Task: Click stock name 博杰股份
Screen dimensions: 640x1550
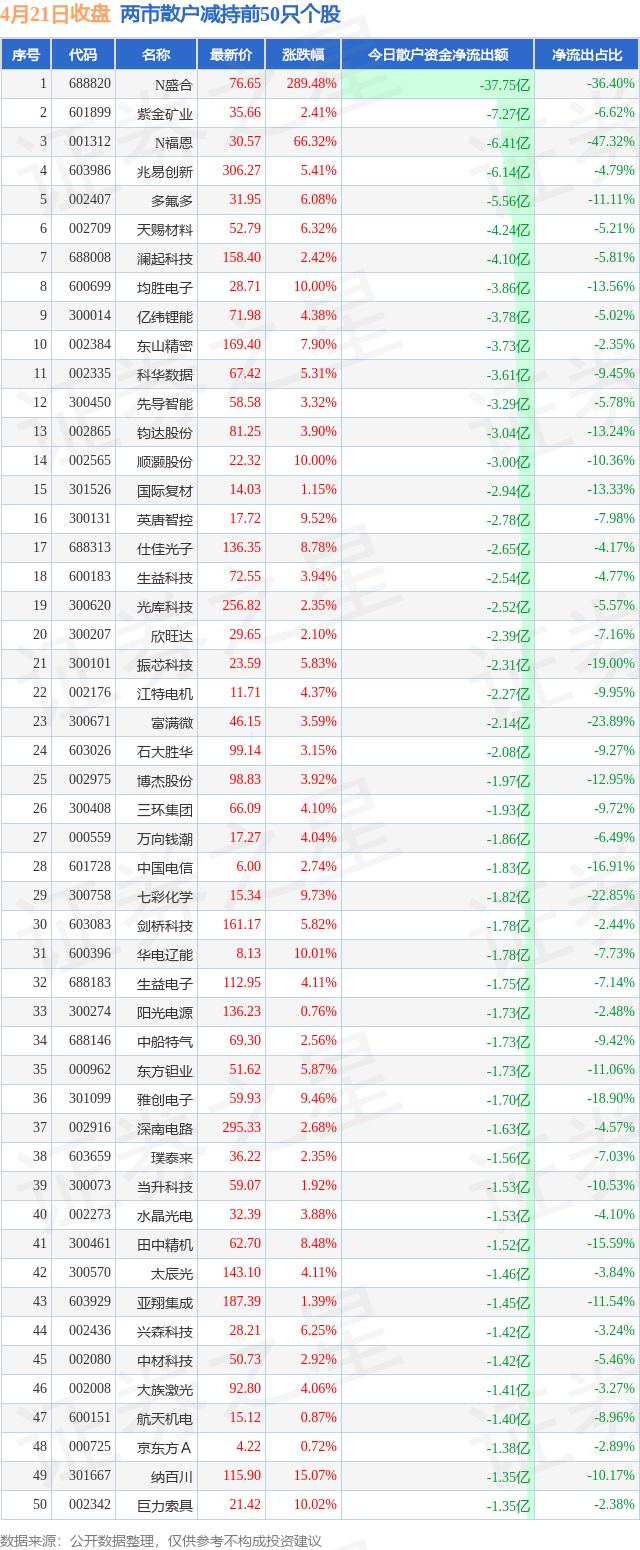Action: coord(165,780)
